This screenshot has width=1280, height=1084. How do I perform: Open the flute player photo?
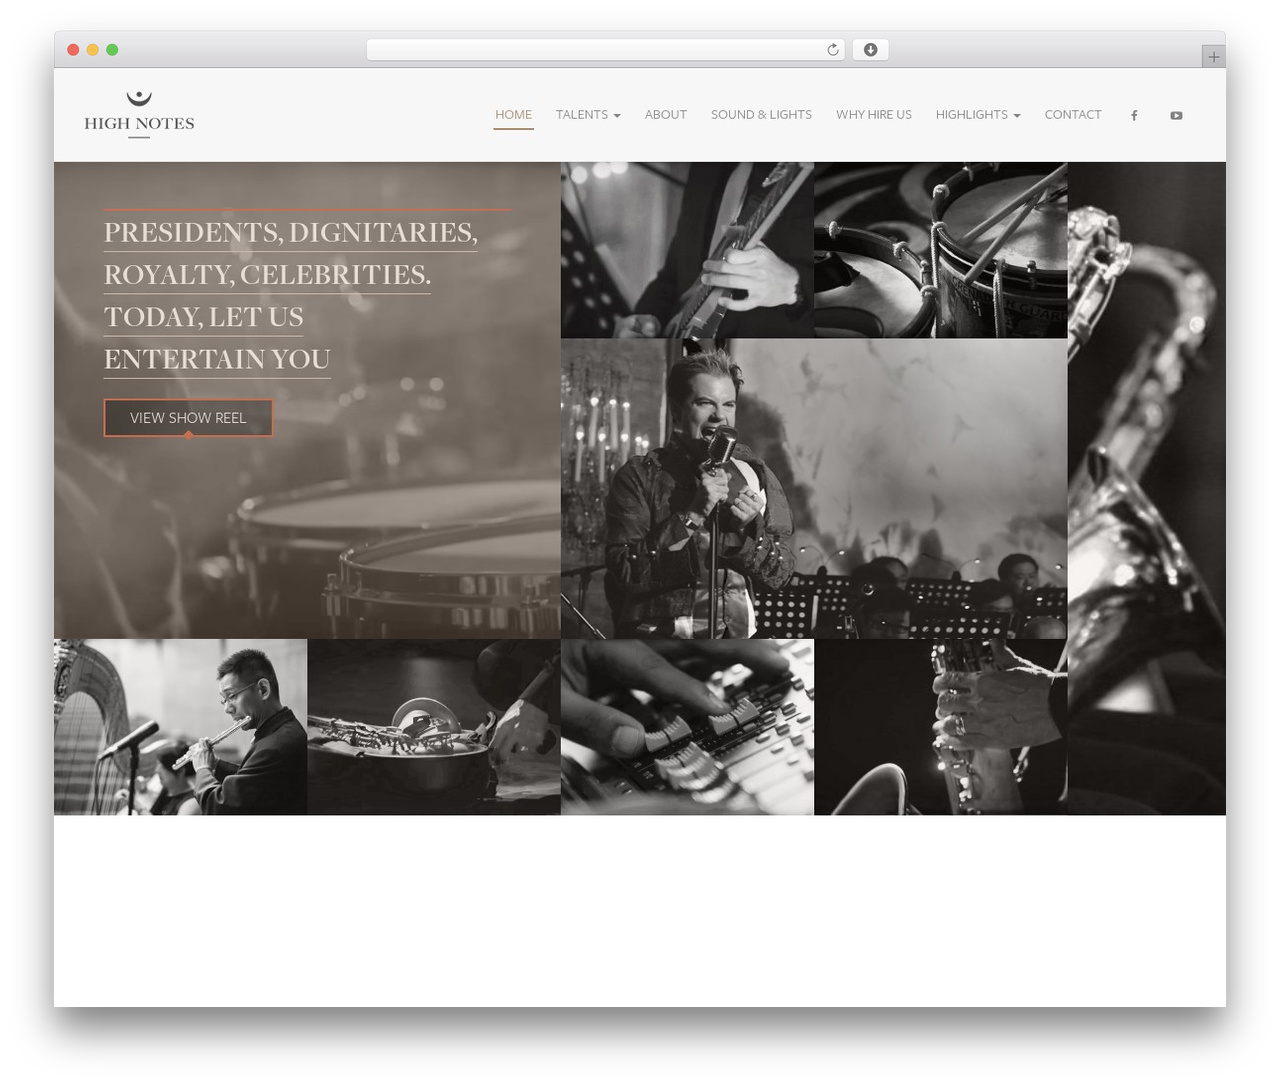point(180,727)
